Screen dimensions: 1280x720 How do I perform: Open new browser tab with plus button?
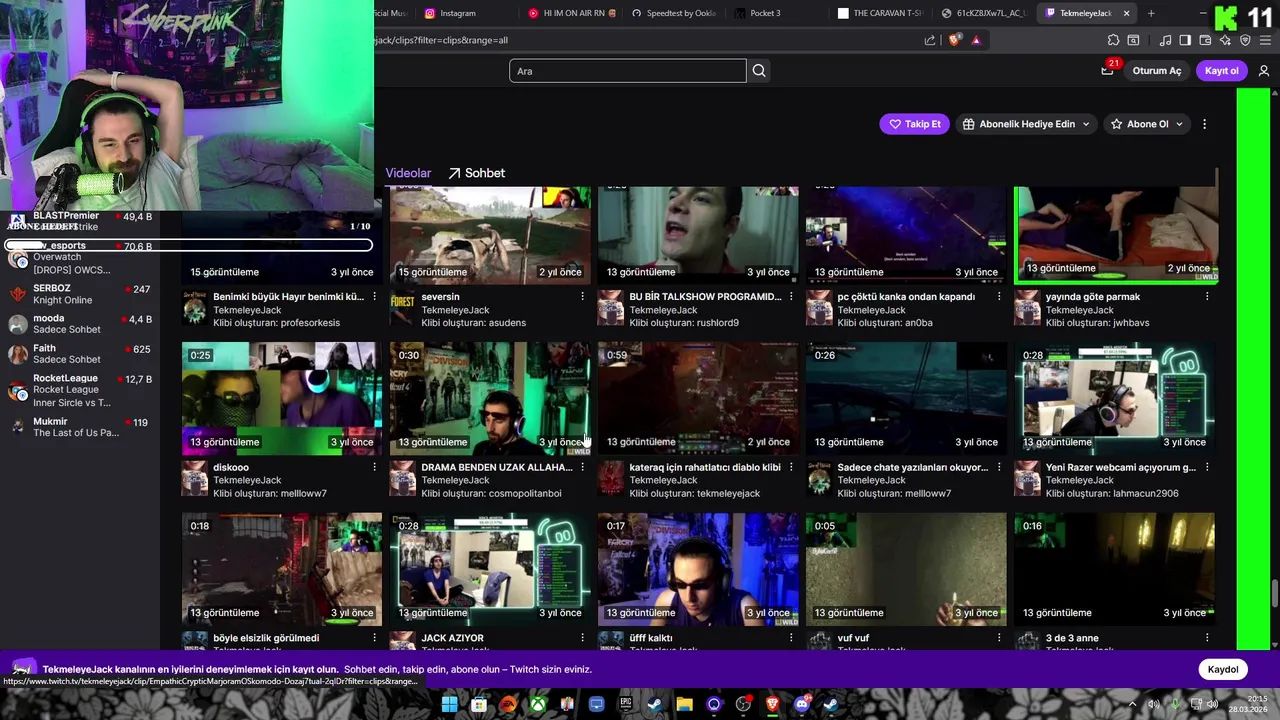point(1151,13)
